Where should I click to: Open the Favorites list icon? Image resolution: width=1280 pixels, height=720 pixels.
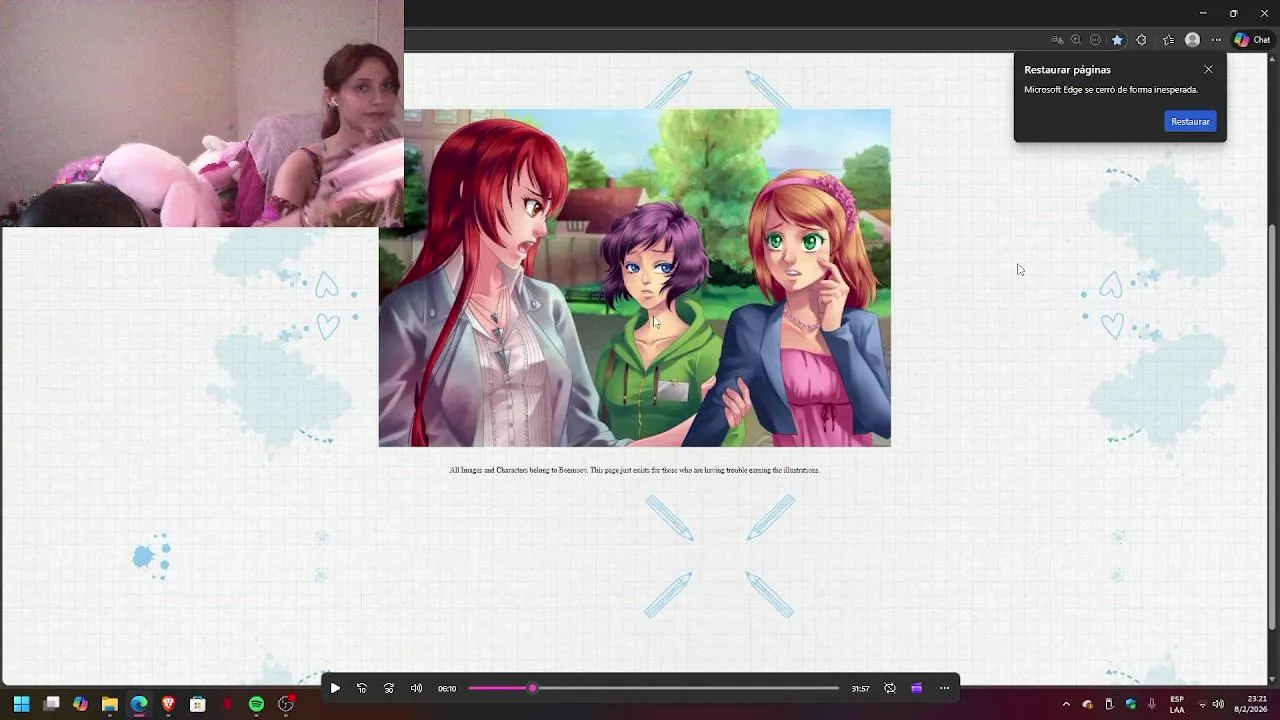click(1168, 40)
